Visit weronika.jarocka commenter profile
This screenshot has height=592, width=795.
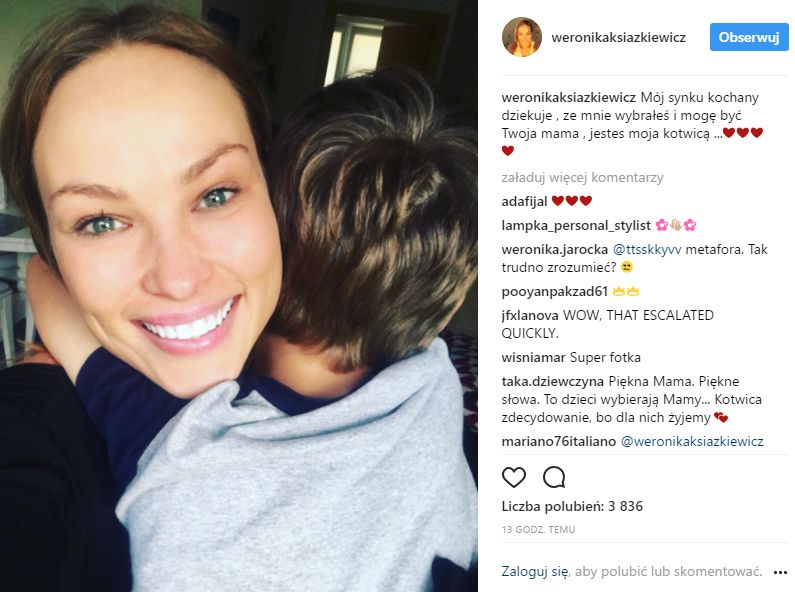(555, 249)
